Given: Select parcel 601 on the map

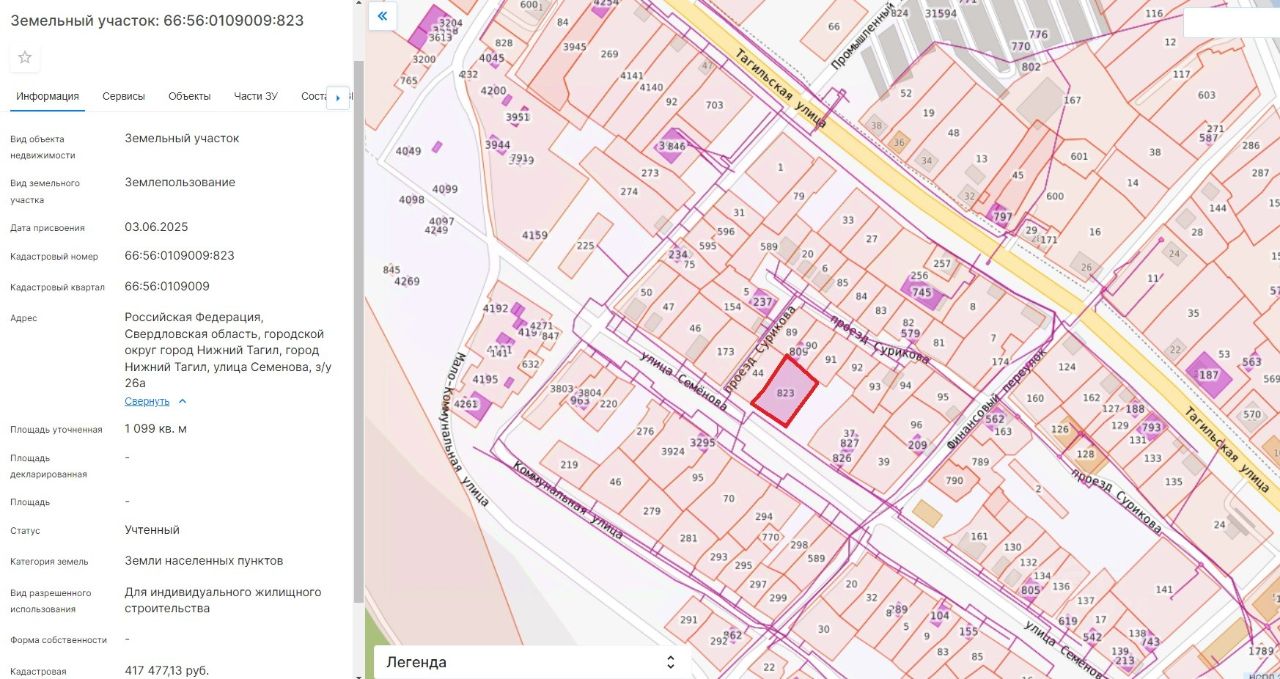Looking at the screenshot, I should pyautogui.click(x=1078, y=156).
